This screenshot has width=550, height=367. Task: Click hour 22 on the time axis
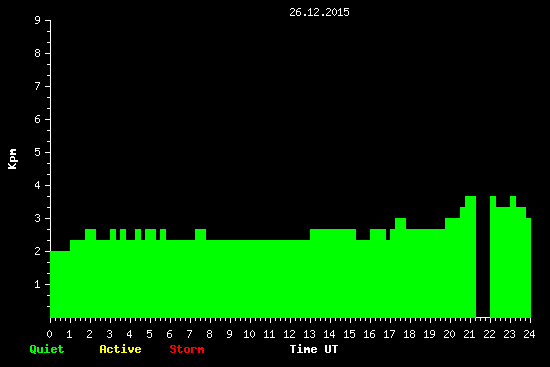[489, 334]
